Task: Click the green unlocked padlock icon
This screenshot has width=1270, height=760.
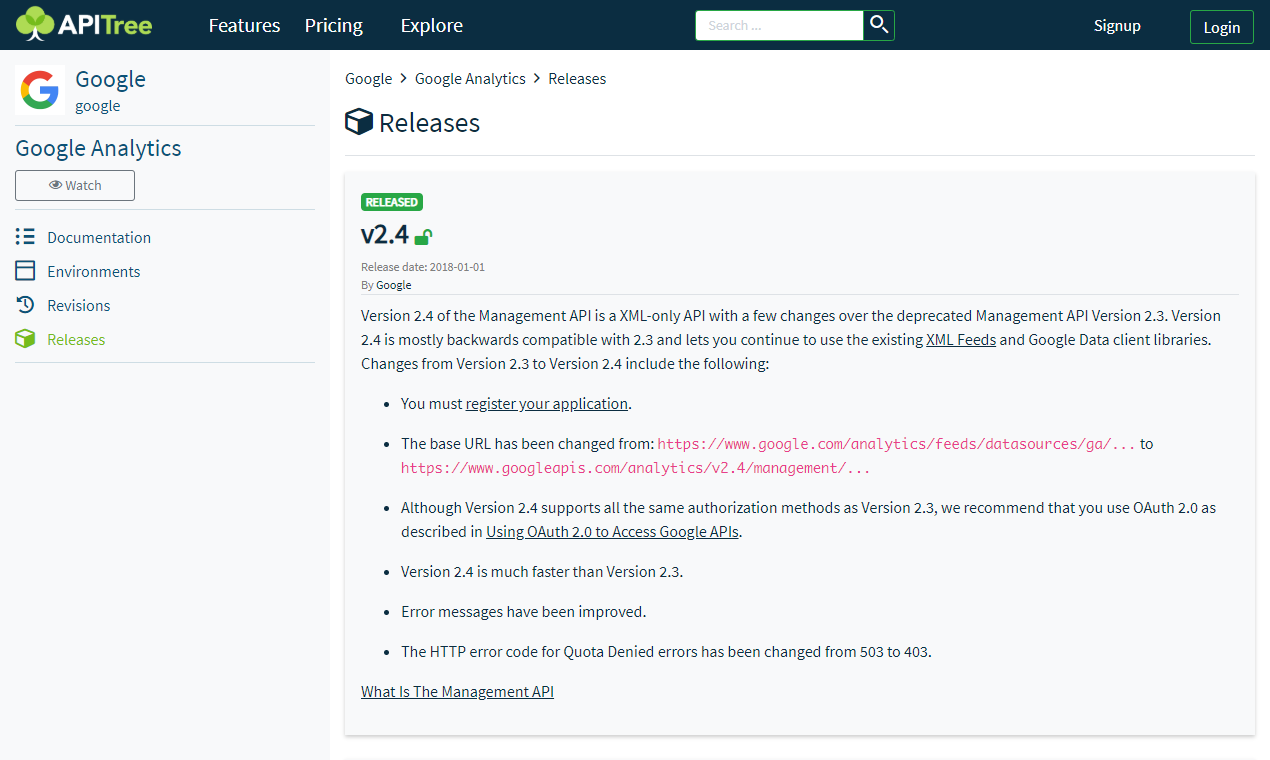Action: click(423, 237)
